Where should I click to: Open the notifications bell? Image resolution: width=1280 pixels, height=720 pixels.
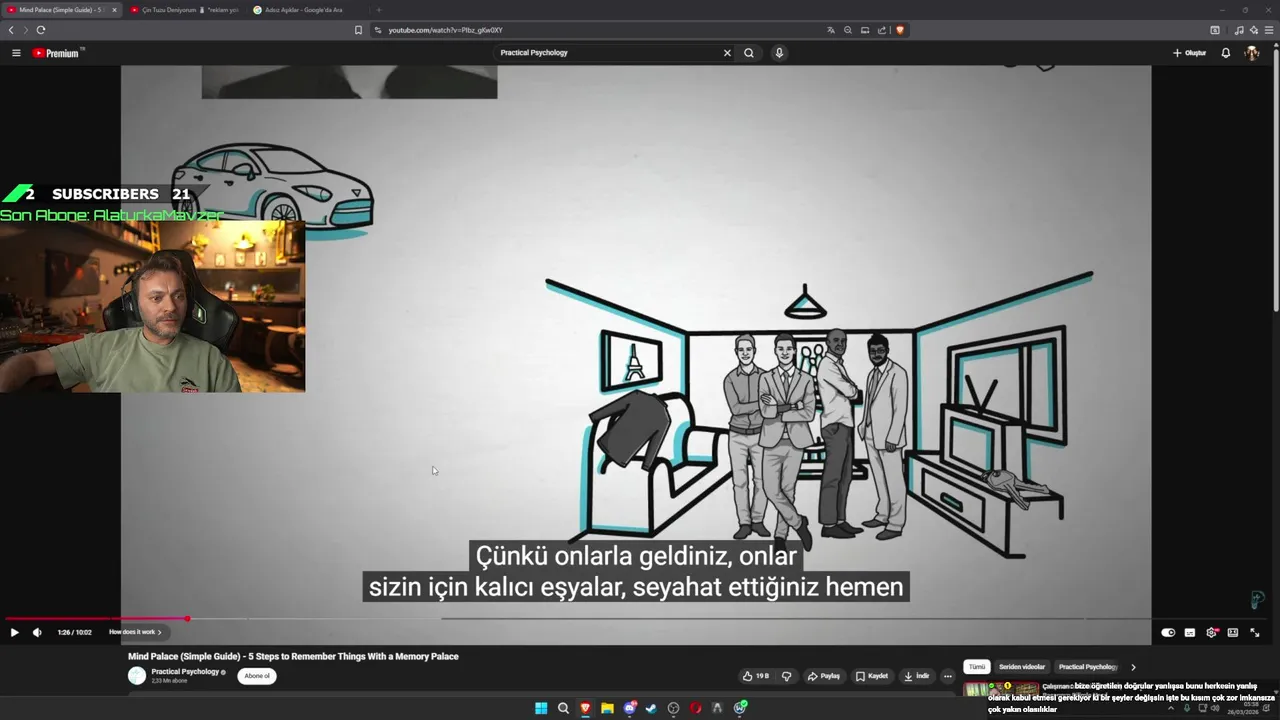1226,53
